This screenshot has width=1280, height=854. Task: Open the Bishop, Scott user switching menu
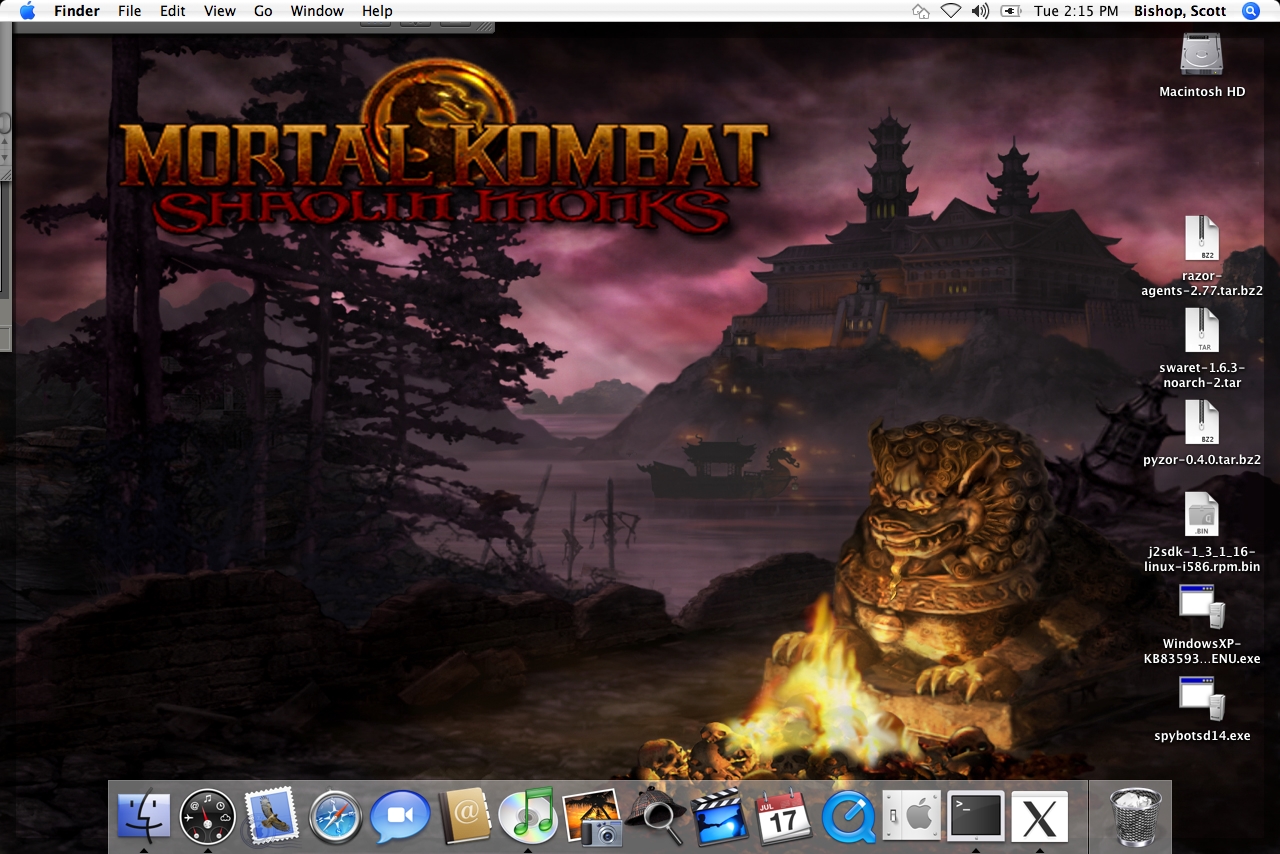point(1182,11)
